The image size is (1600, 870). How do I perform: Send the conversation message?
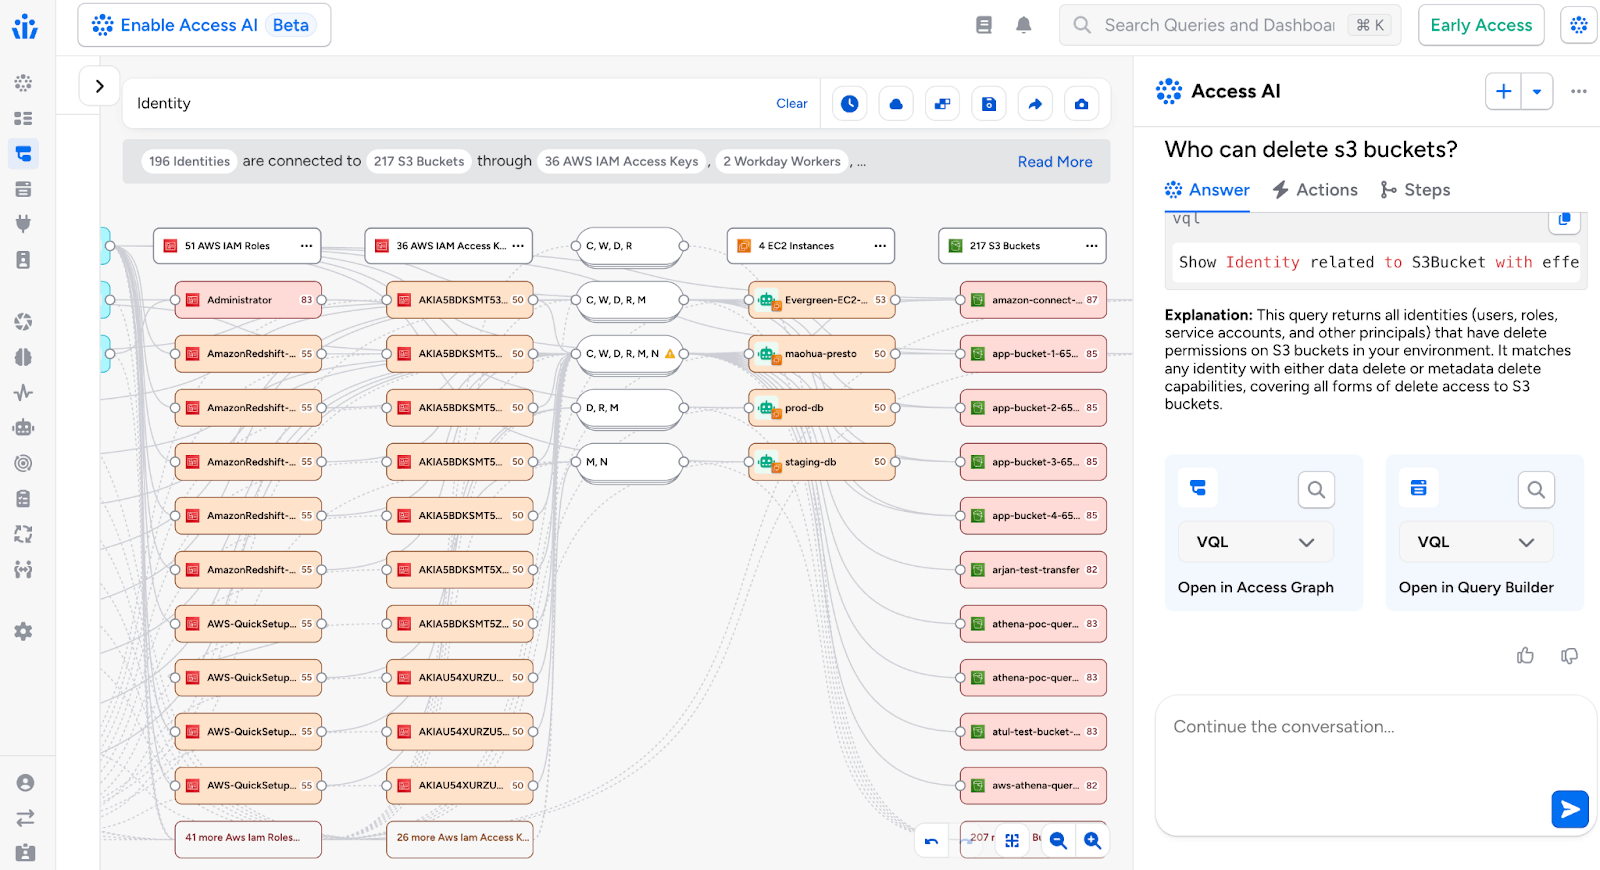coord(1569,808)
